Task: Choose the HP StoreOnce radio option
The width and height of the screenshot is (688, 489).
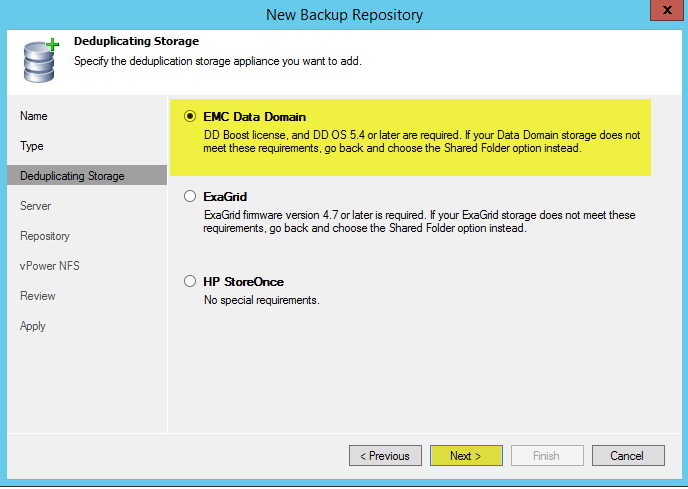Action: (x=190, y=281)
